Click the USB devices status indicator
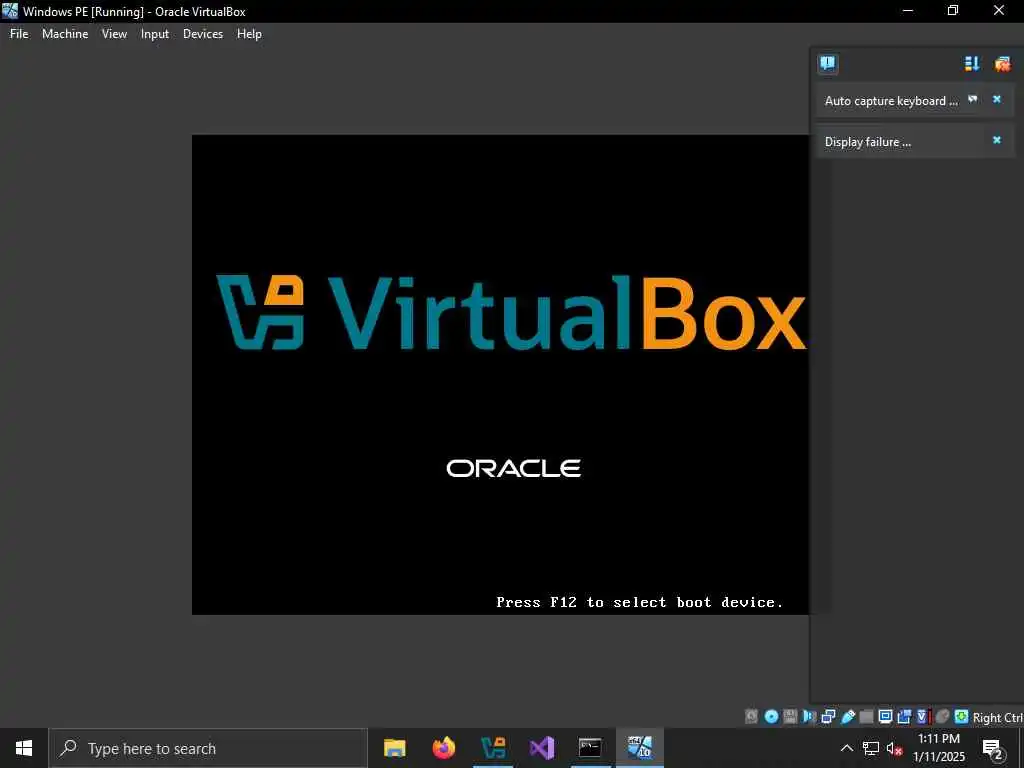The image size is (1024, 768). pos(848,716)
